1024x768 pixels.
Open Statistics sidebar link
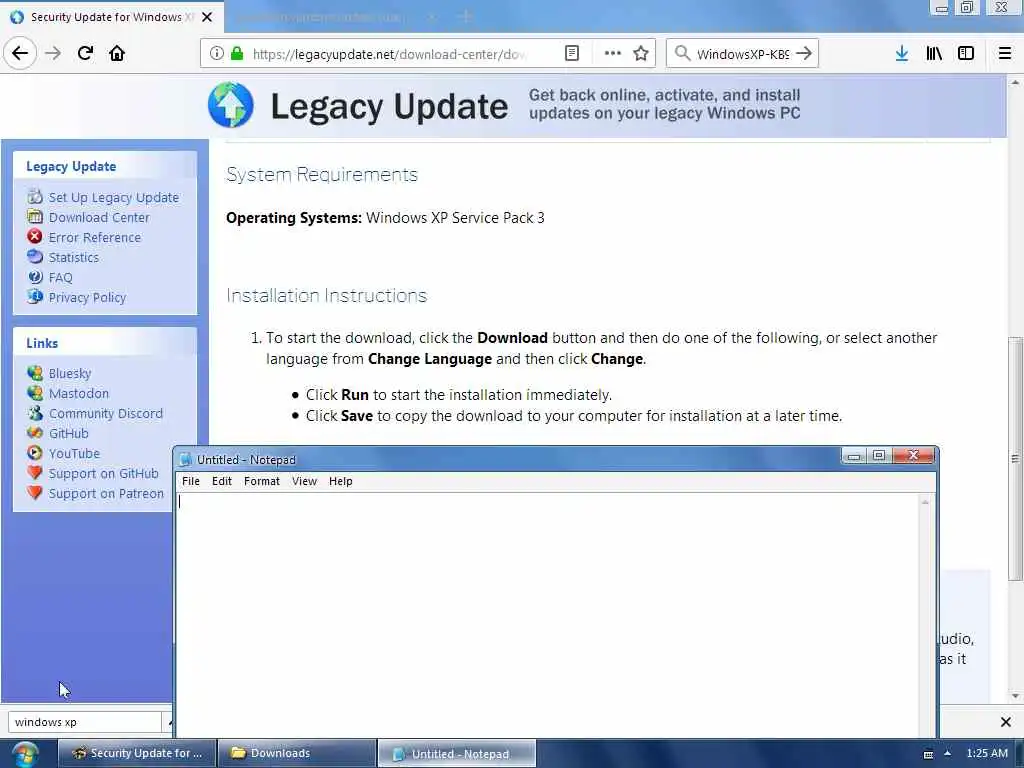click(x=73, y=257)
